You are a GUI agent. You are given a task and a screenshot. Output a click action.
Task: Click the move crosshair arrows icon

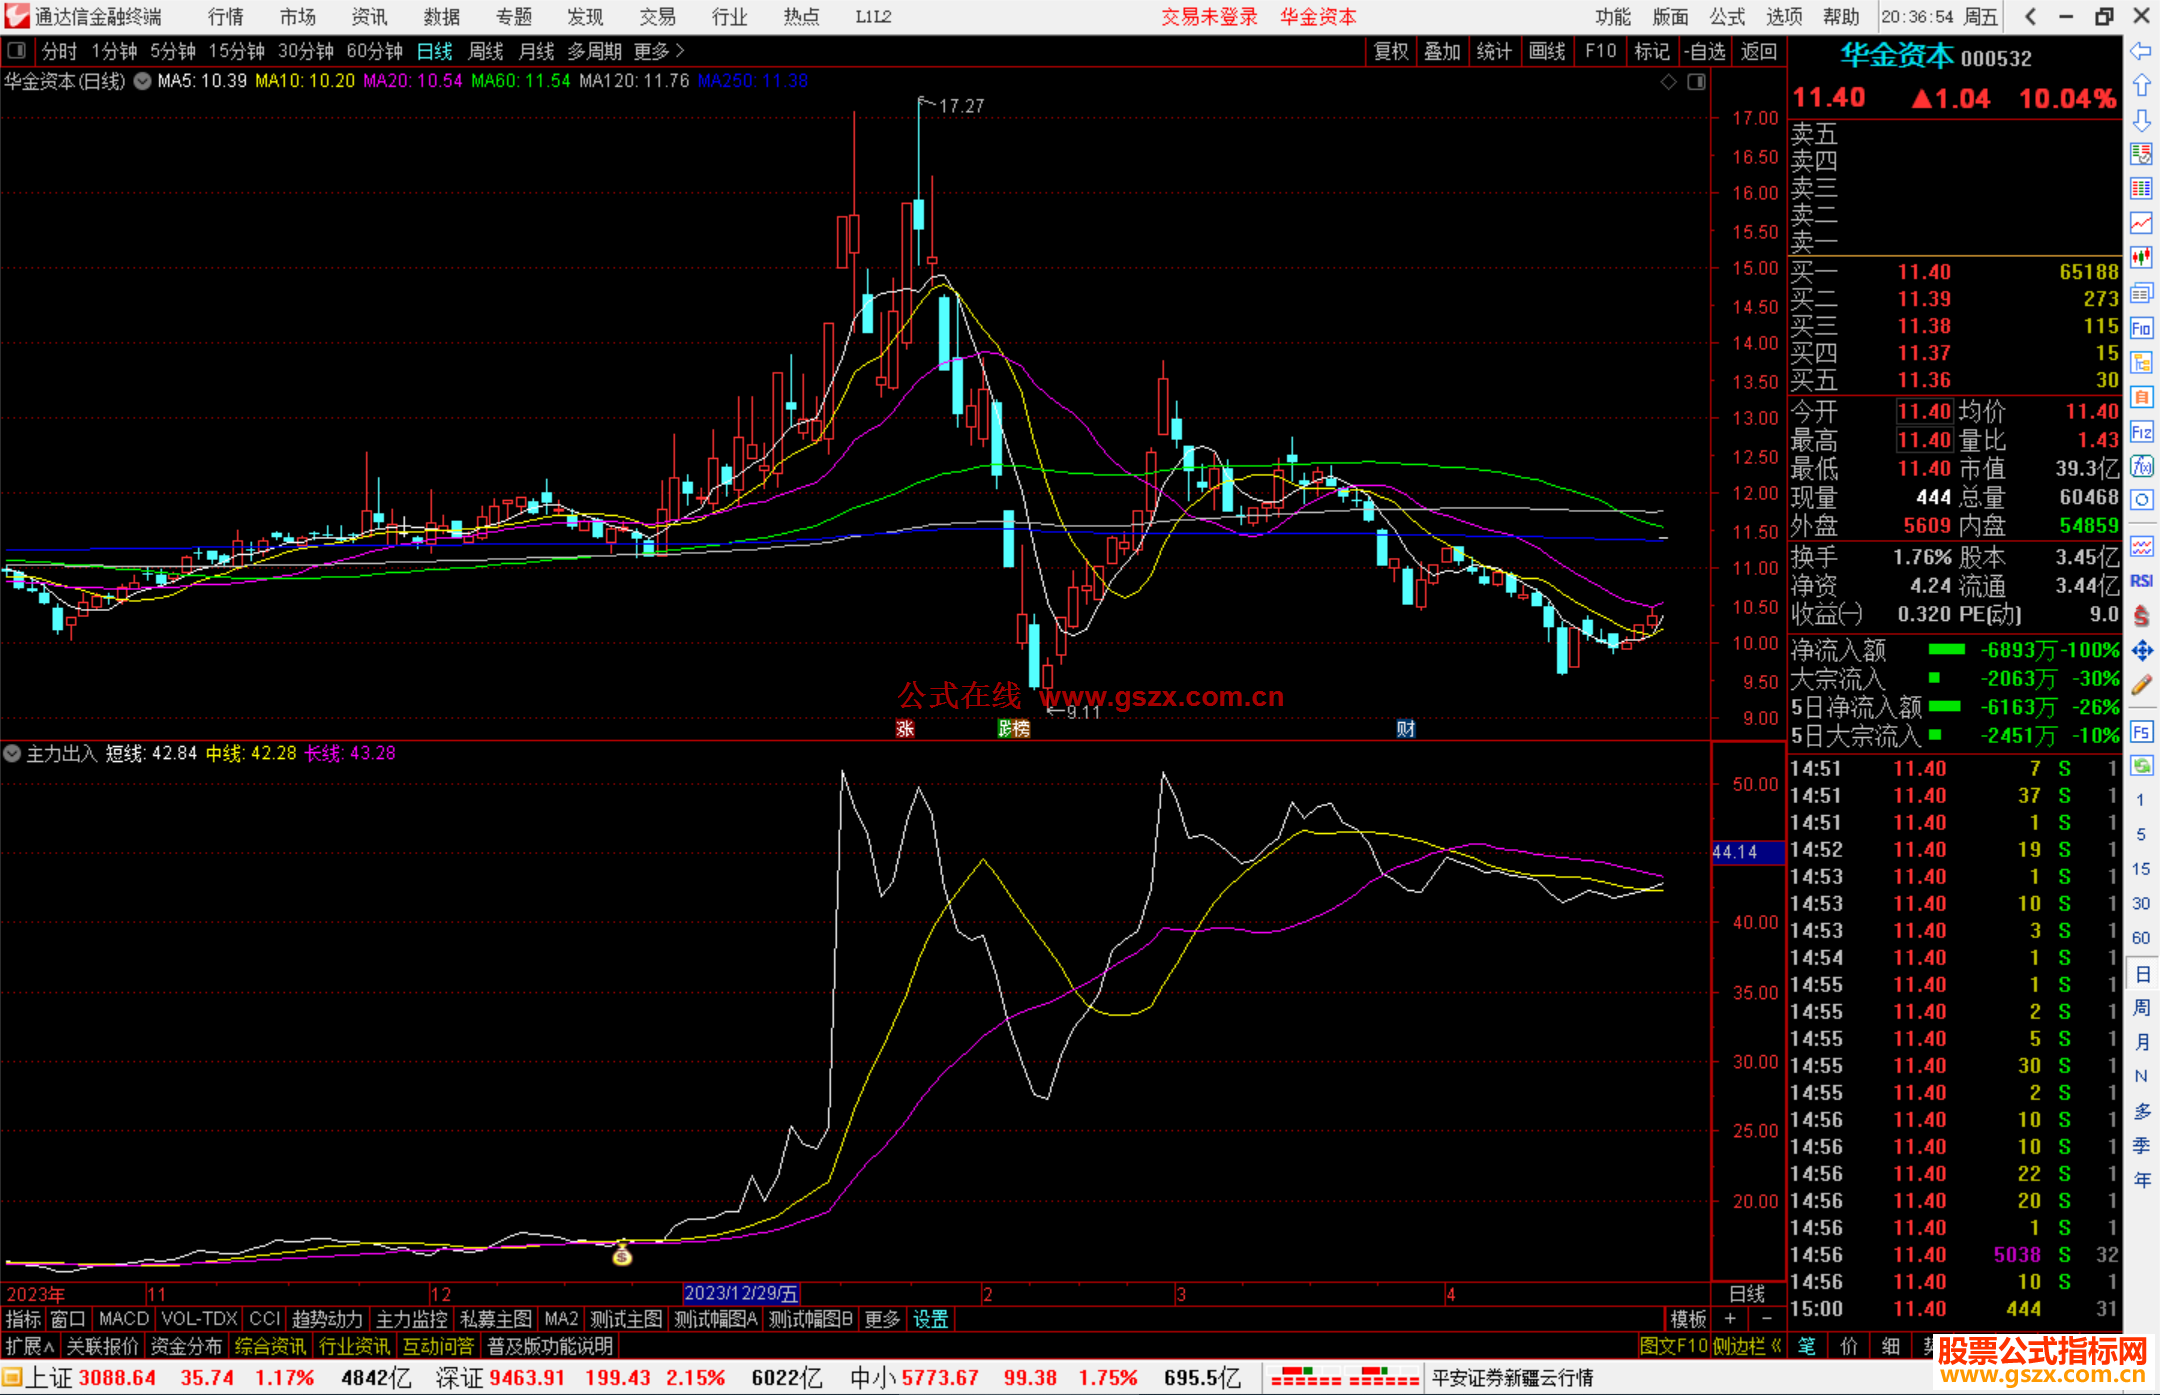(x=2141, y=651)
